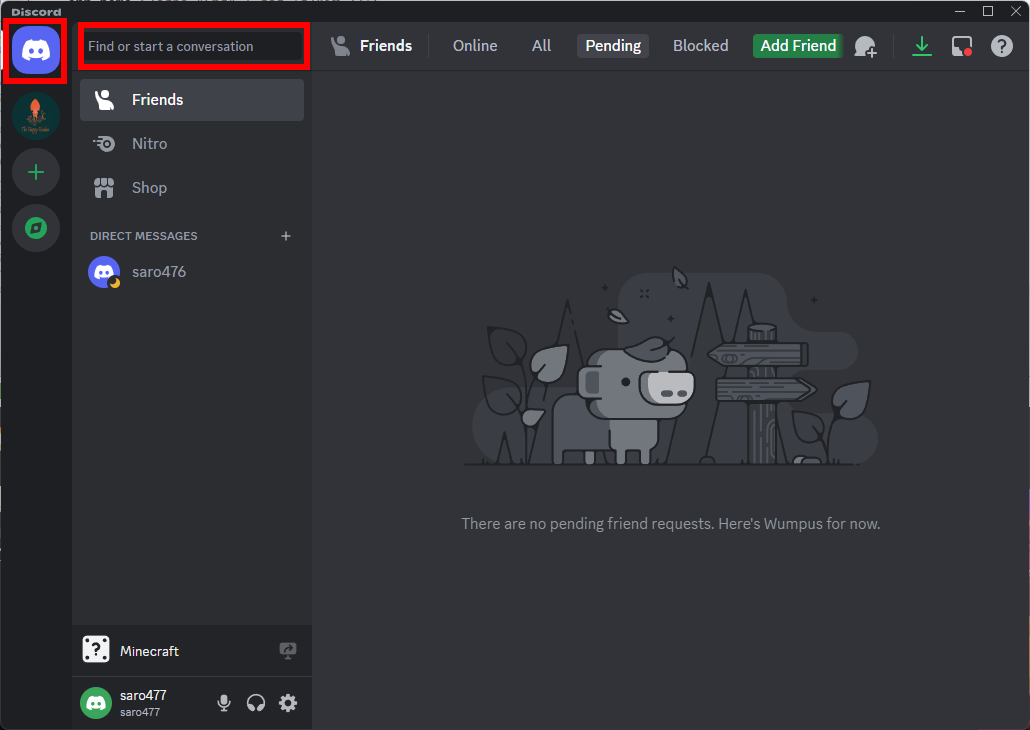The height and width of the screenshot is (730, 1030).
Task: Switch to the Blocked tab
Action: pos(700,46)
